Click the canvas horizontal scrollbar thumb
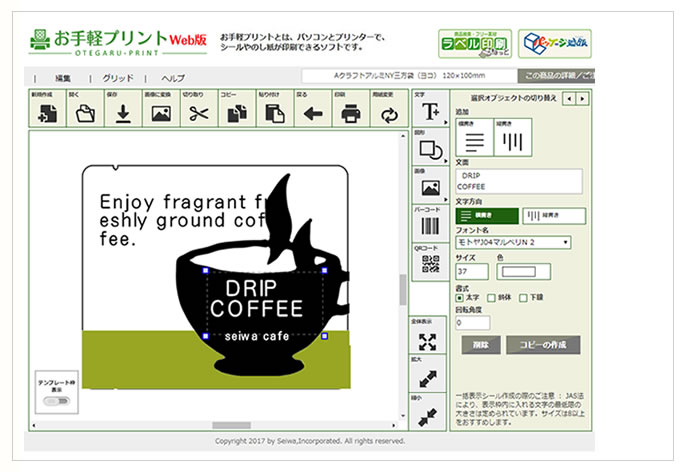 [x=231, y=425]
